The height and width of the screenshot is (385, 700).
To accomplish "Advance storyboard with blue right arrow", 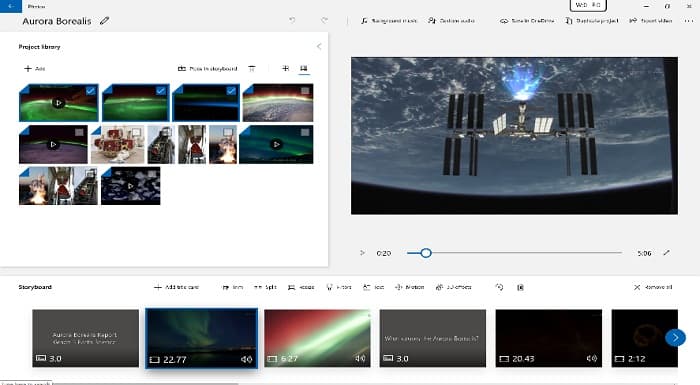I will coord(675,338).
